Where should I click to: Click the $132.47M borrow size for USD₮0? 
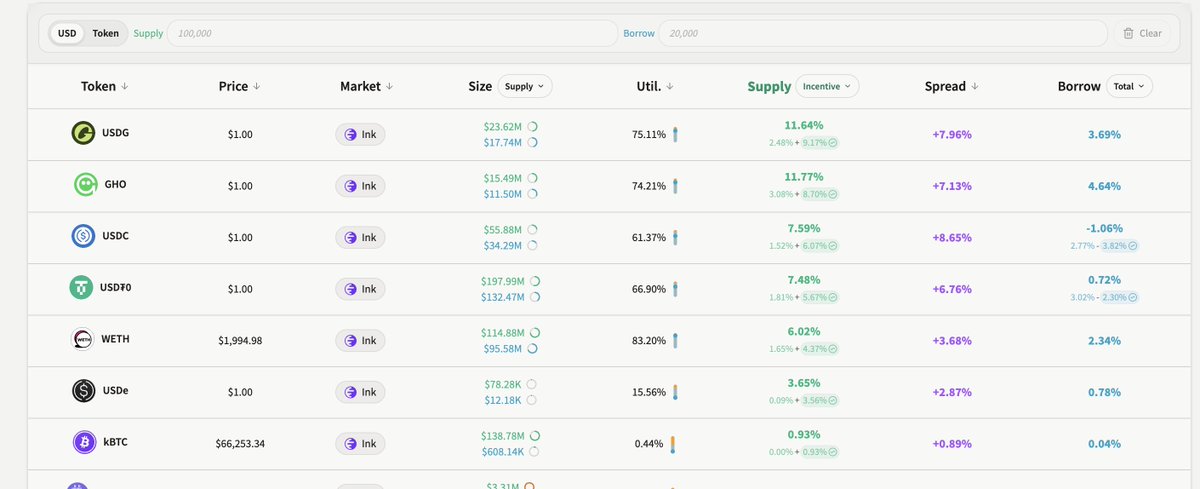[503, 297]
